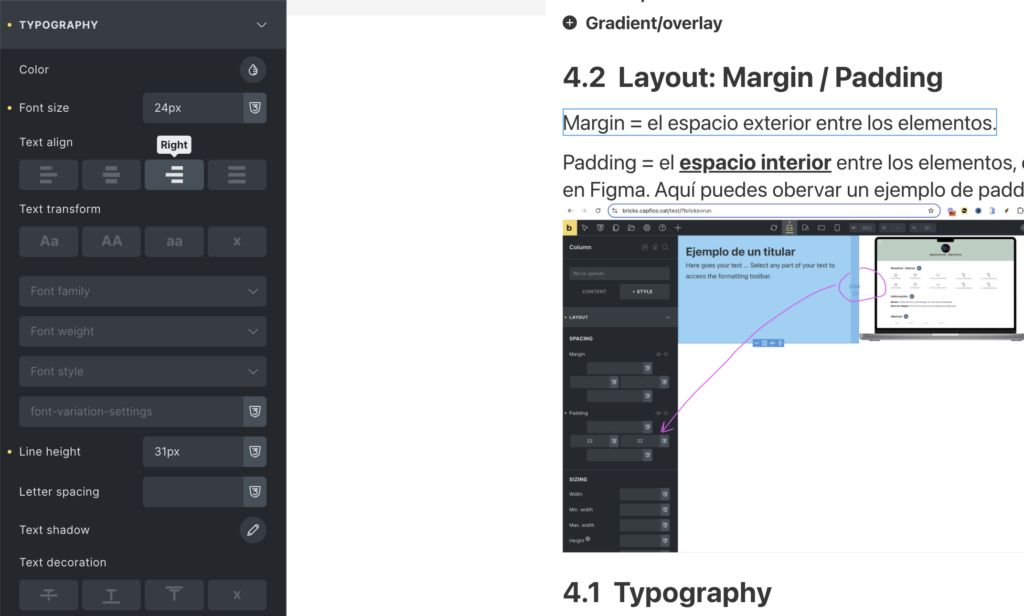Expand the Gradient/overlay item
The image size is (1024, 616).
click(570, 23)
